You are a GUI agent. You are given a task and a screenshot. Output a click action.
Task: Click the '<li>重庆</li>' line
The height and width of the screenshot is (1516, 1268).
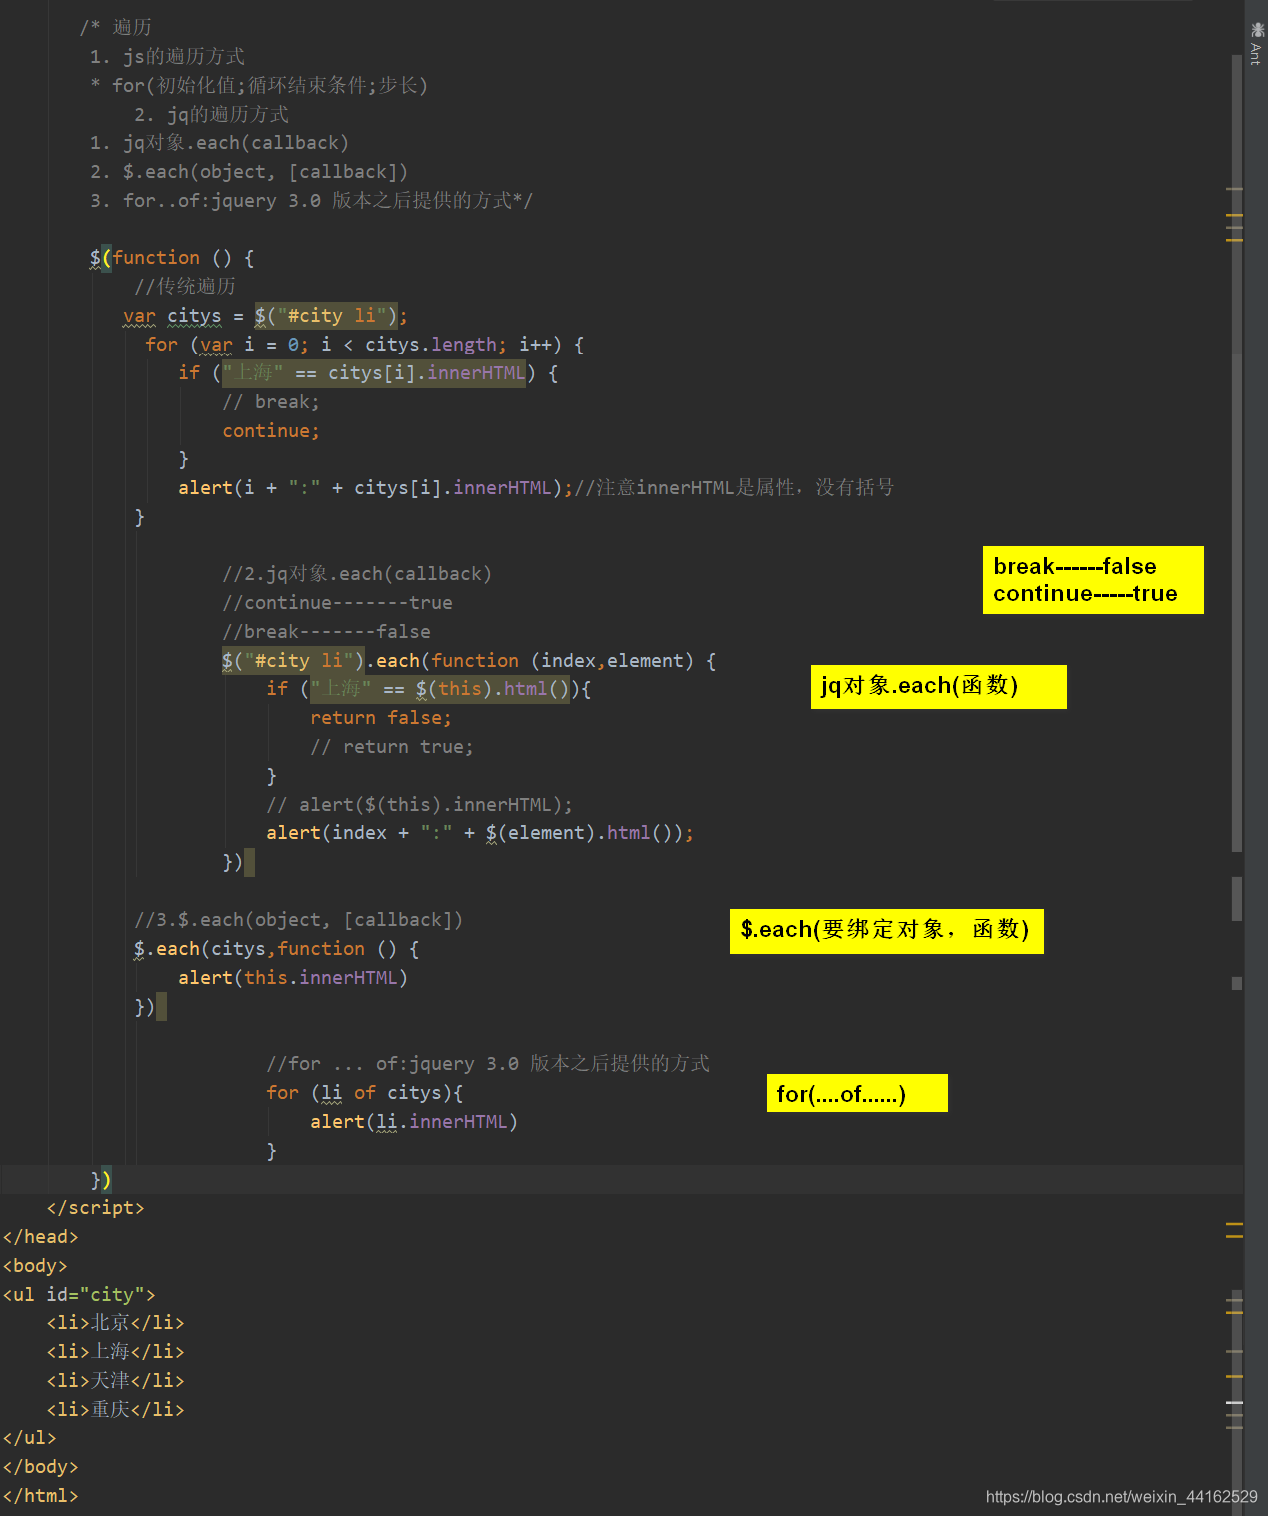(x=116, y=1410)
